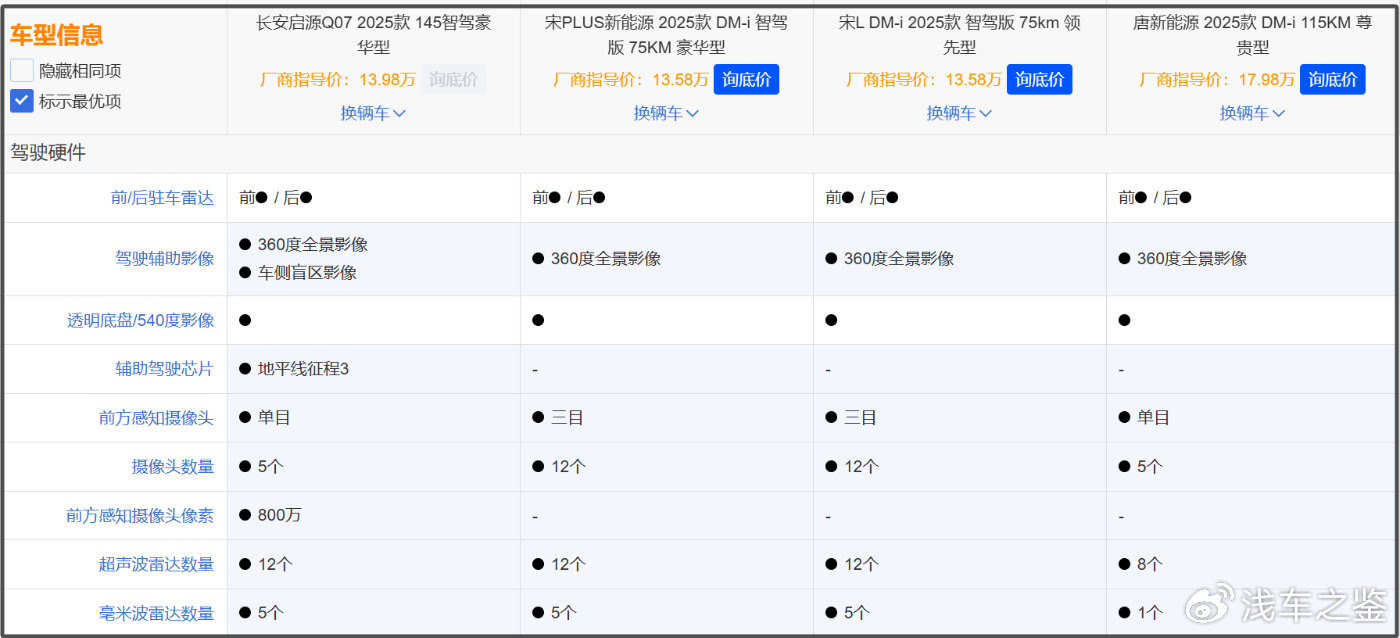
Task: Select 三目 in the 宋PLUS新能源 column
Action: coord(567,418)
